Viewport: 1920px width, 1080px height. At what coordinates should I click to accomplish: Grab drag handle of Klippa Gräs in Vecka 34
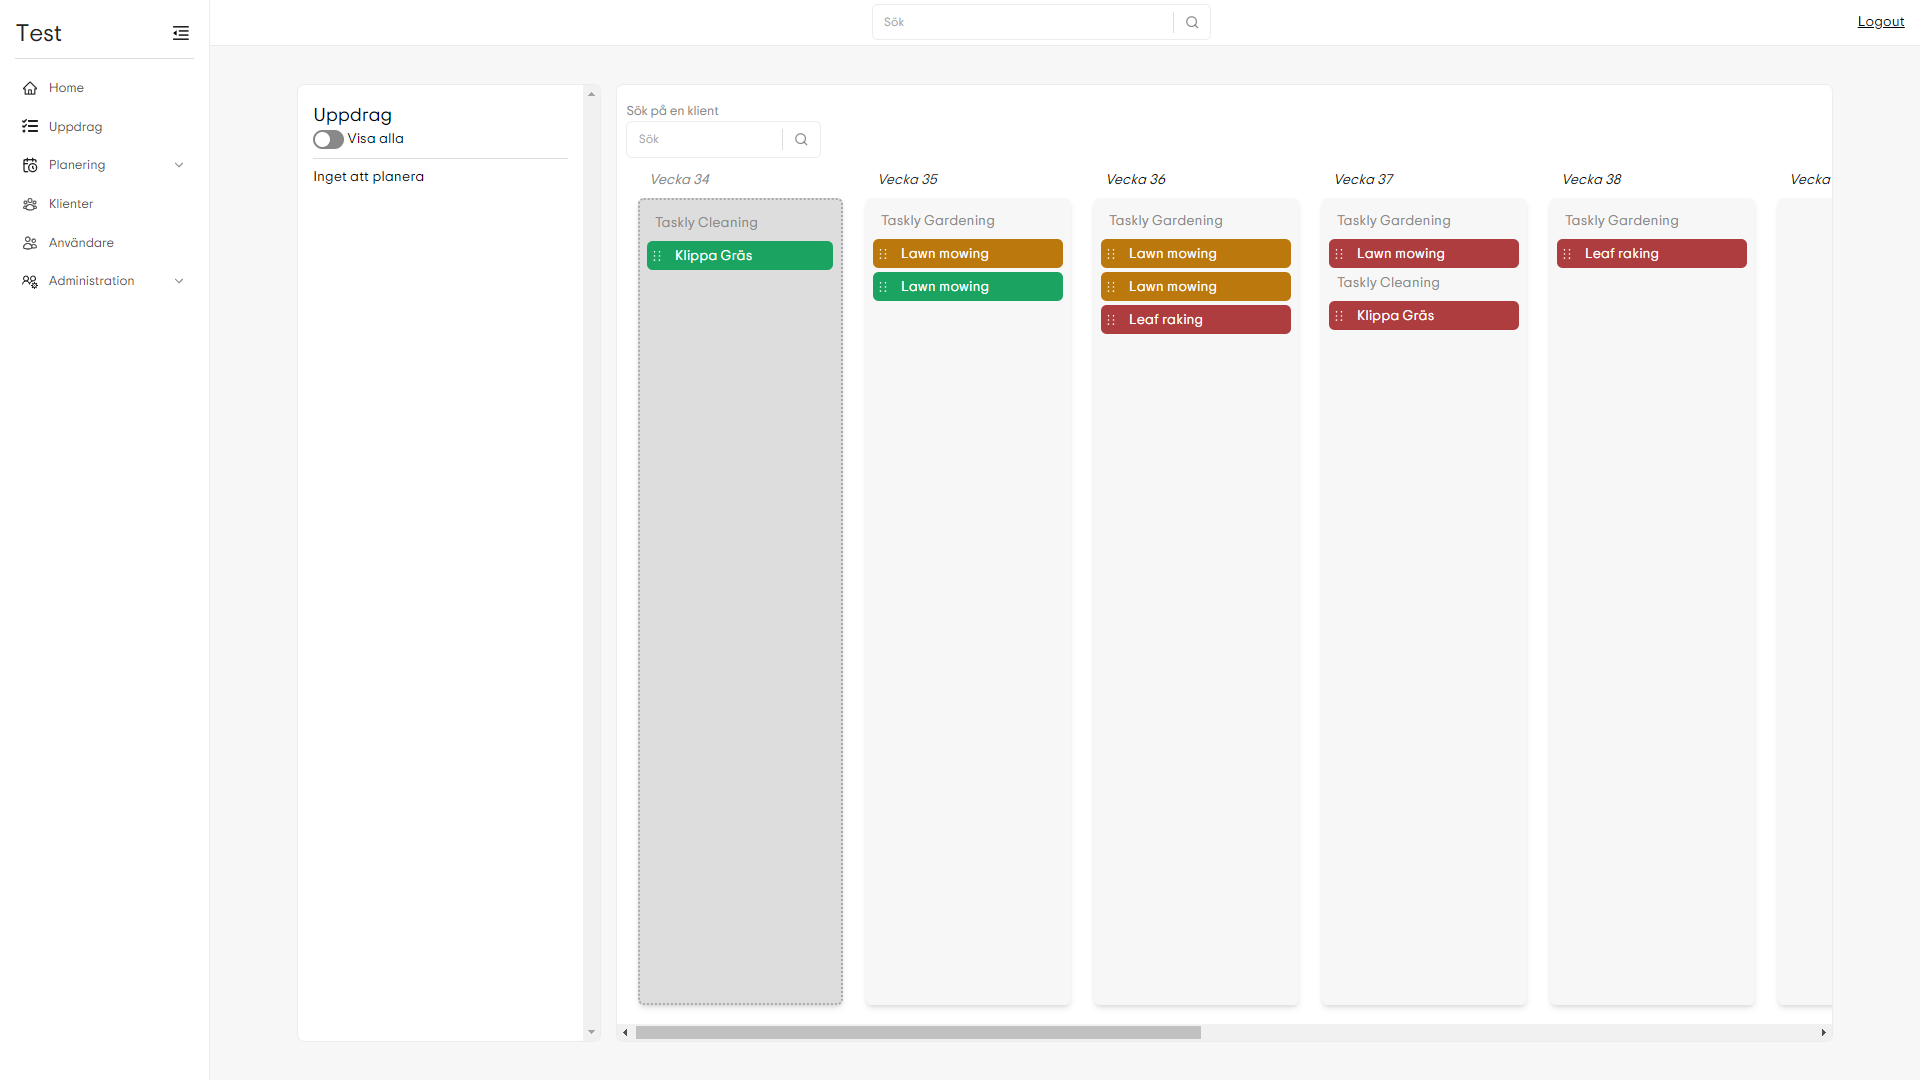pos(657,256)
